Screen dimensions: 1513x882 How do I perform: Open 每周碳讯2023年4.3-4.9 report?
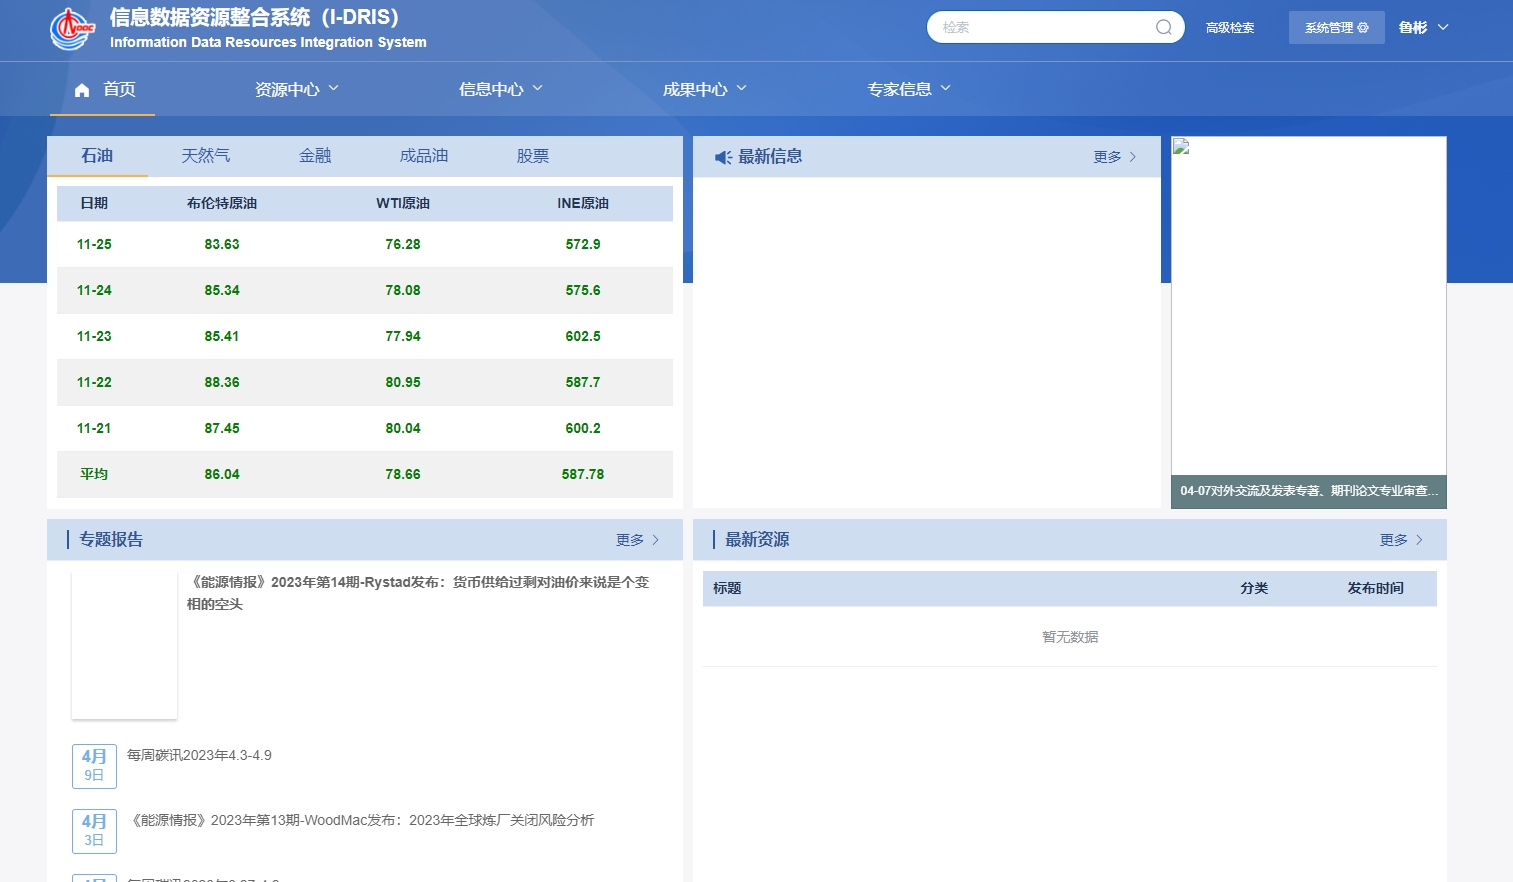click(199, 755)
